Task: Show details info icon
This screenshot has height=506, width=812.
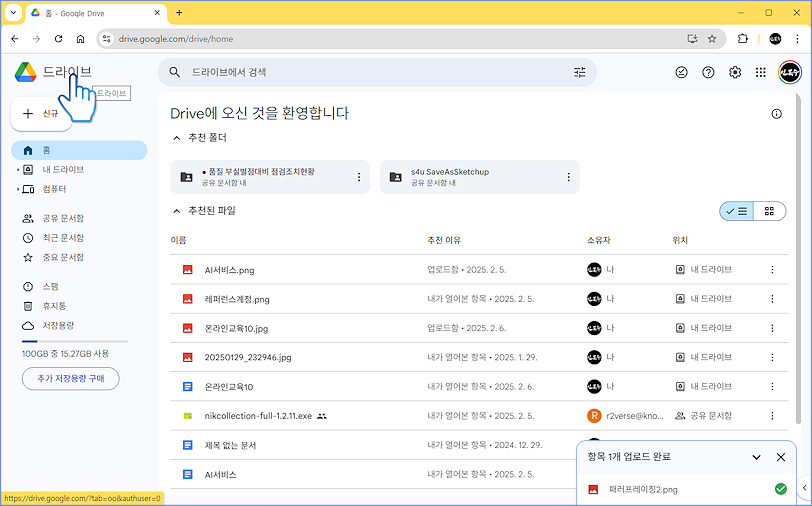Action: pos(776,114)
